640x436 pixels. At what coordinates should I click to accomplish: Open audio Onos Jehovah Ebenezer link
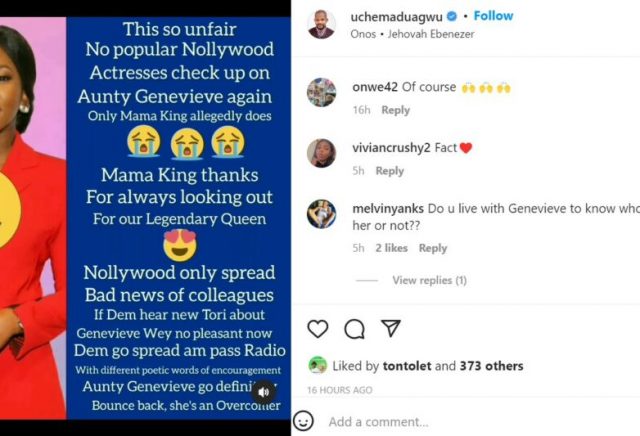point(412,34)
